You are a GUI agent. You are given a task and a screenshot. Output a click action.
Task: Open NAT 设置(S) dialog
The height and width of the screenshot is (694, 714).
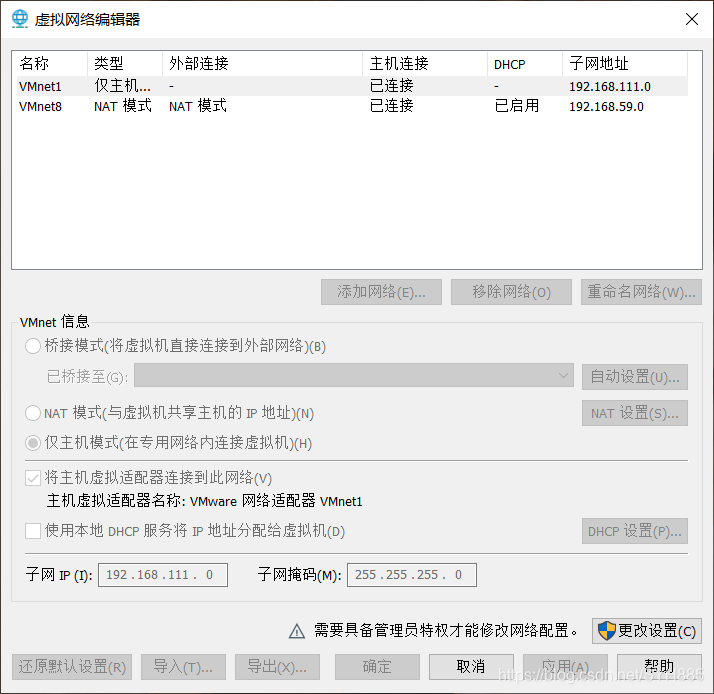tap(635, 413)
